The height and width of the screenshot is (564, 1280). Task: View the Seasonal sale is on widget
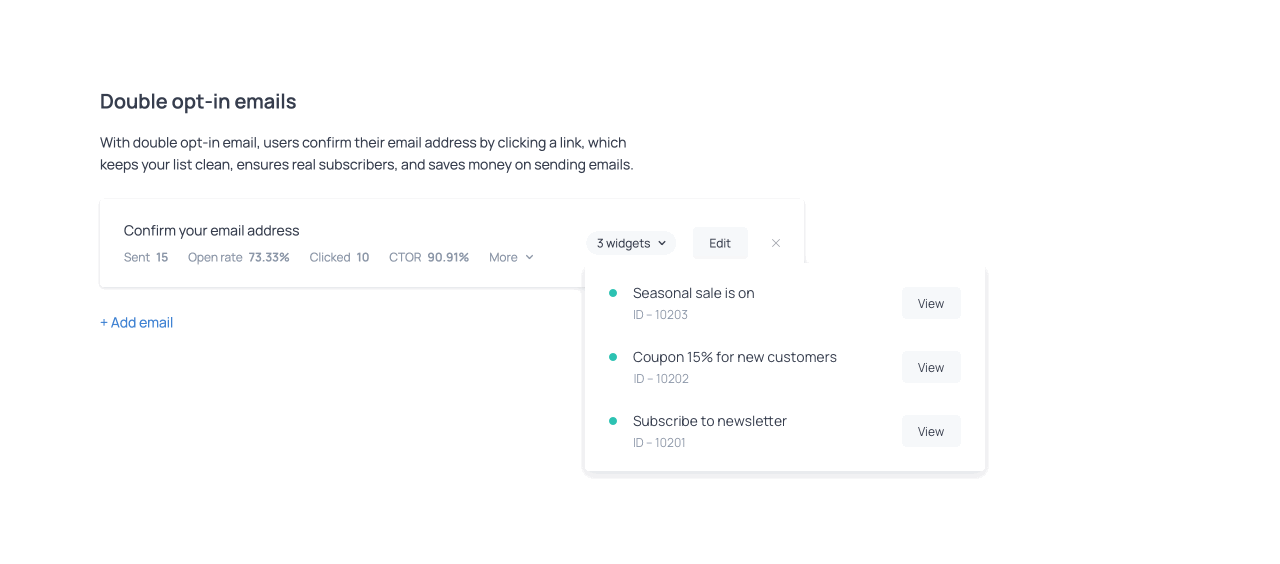click(x=930, y=303)
